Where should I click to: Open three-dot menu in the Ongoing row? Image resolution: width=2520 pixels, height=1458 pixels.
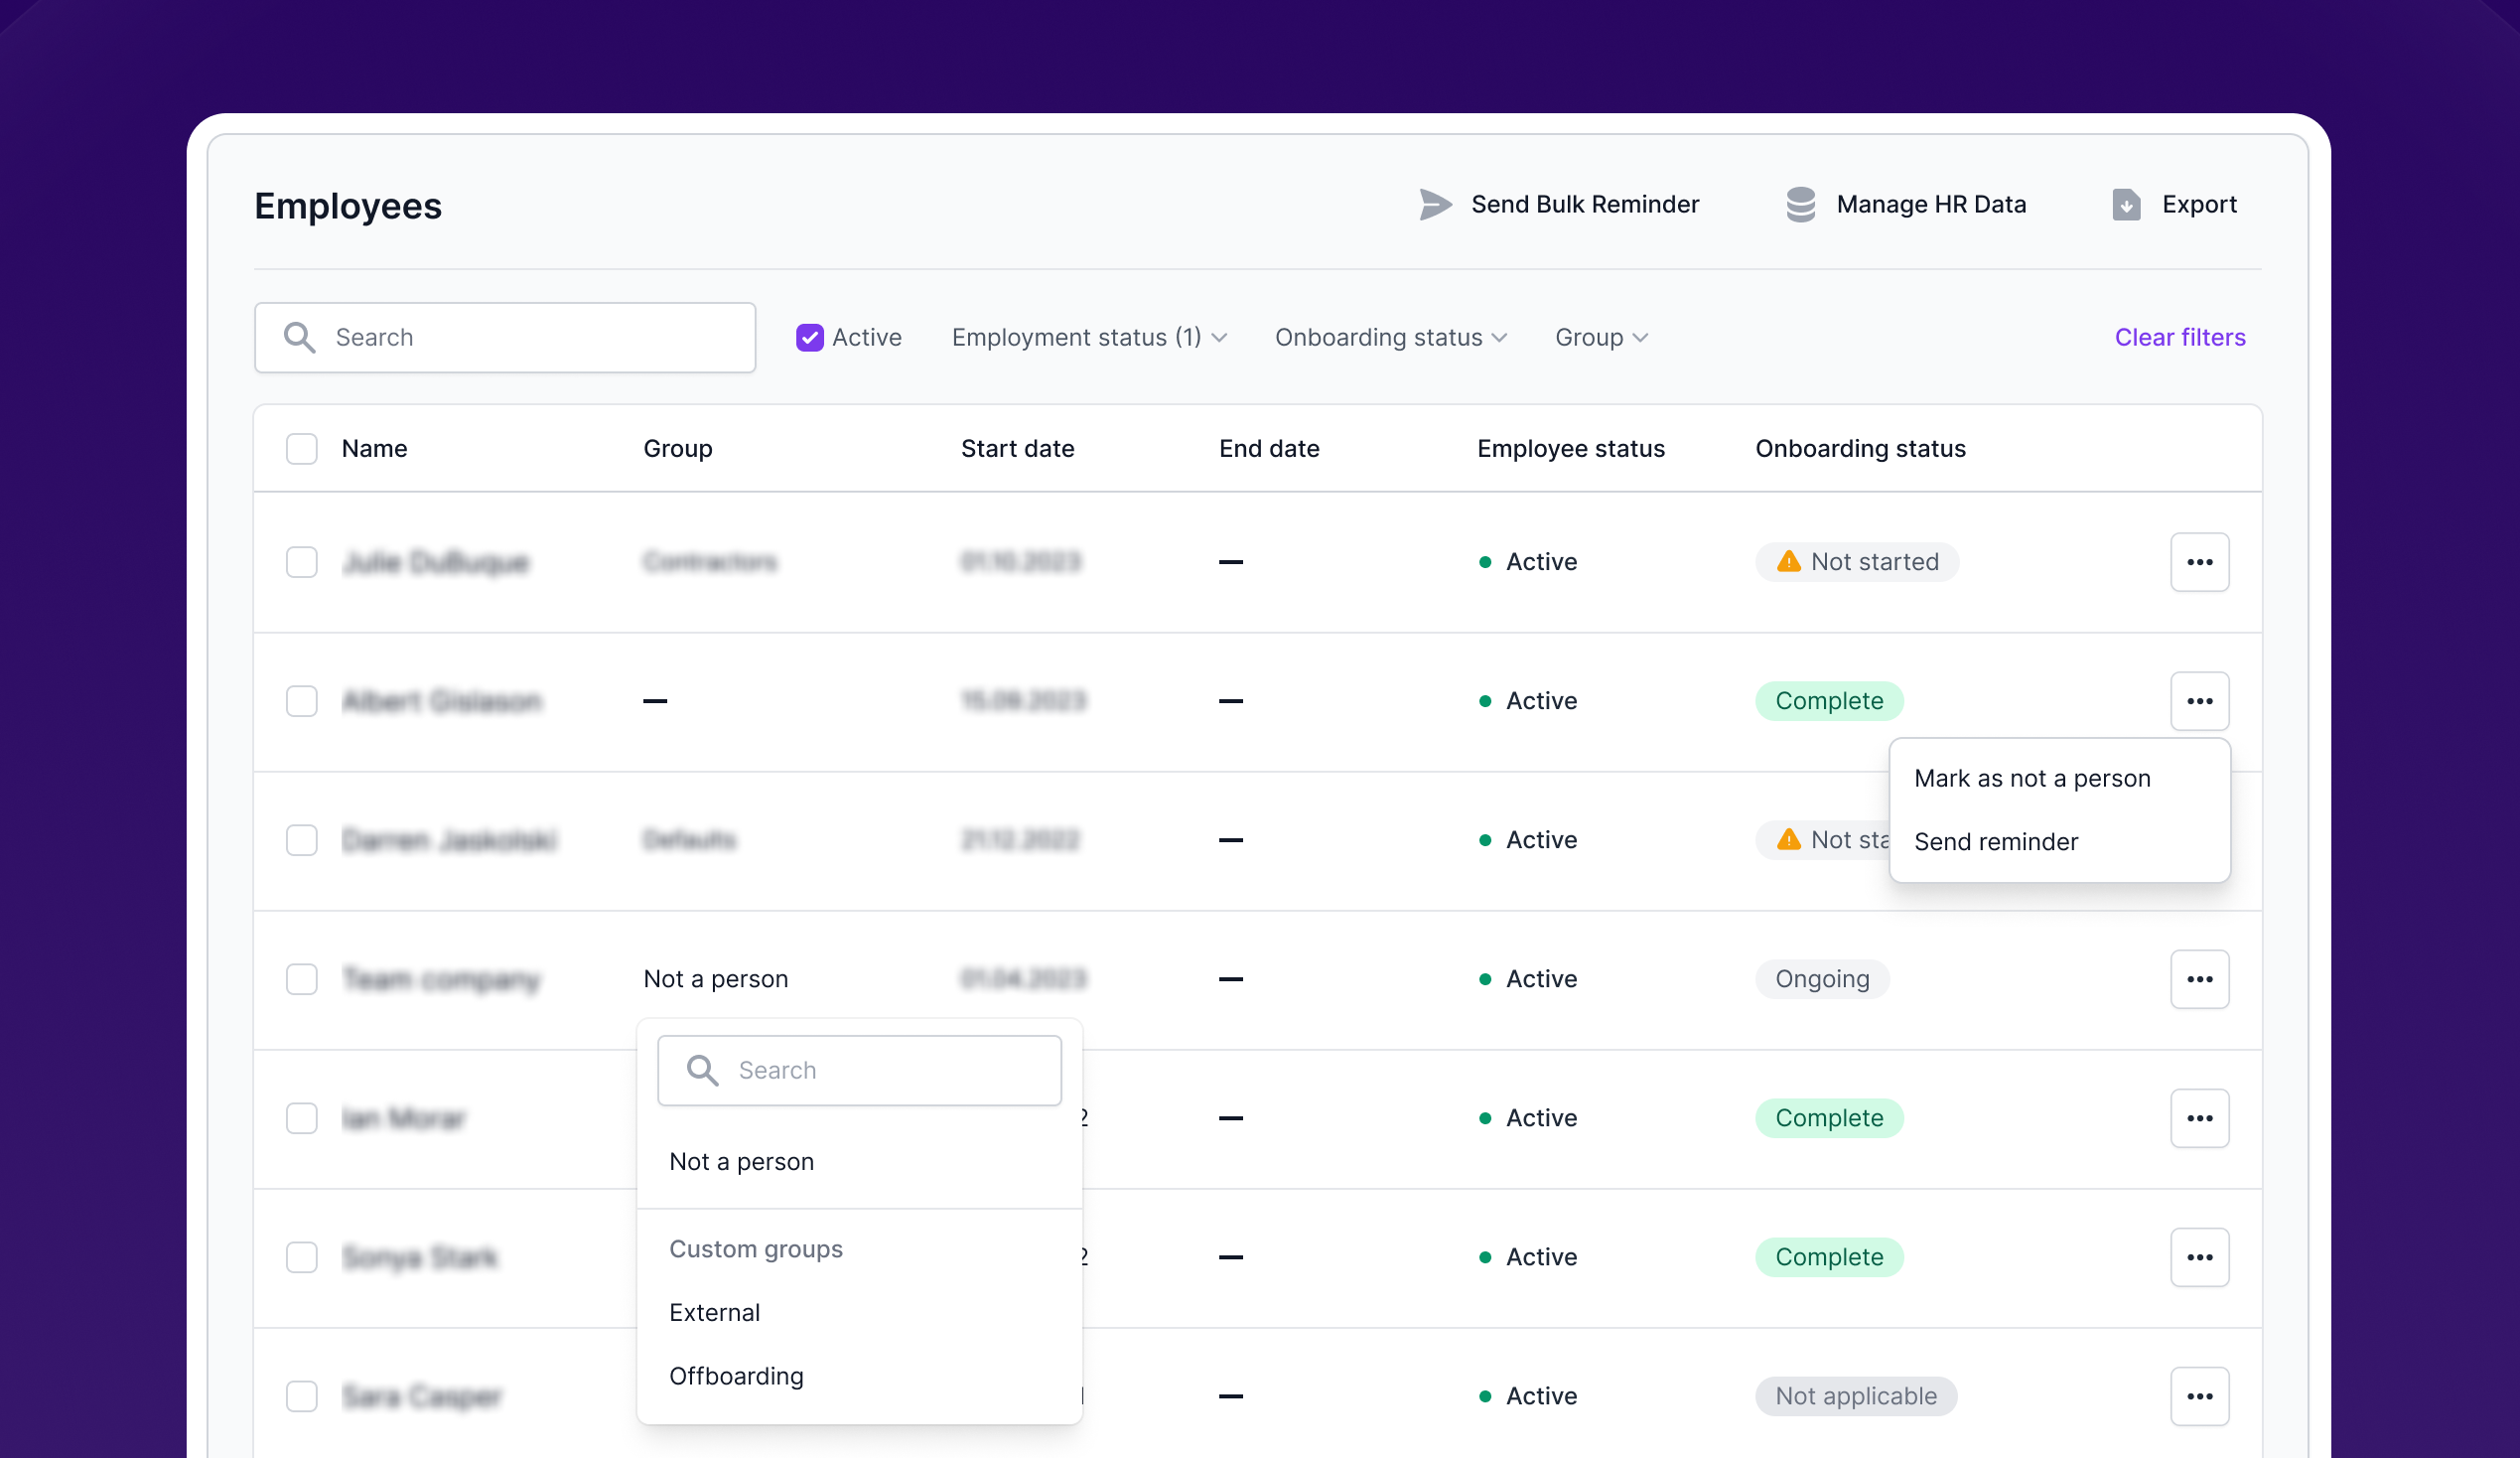click(2199, 979)
